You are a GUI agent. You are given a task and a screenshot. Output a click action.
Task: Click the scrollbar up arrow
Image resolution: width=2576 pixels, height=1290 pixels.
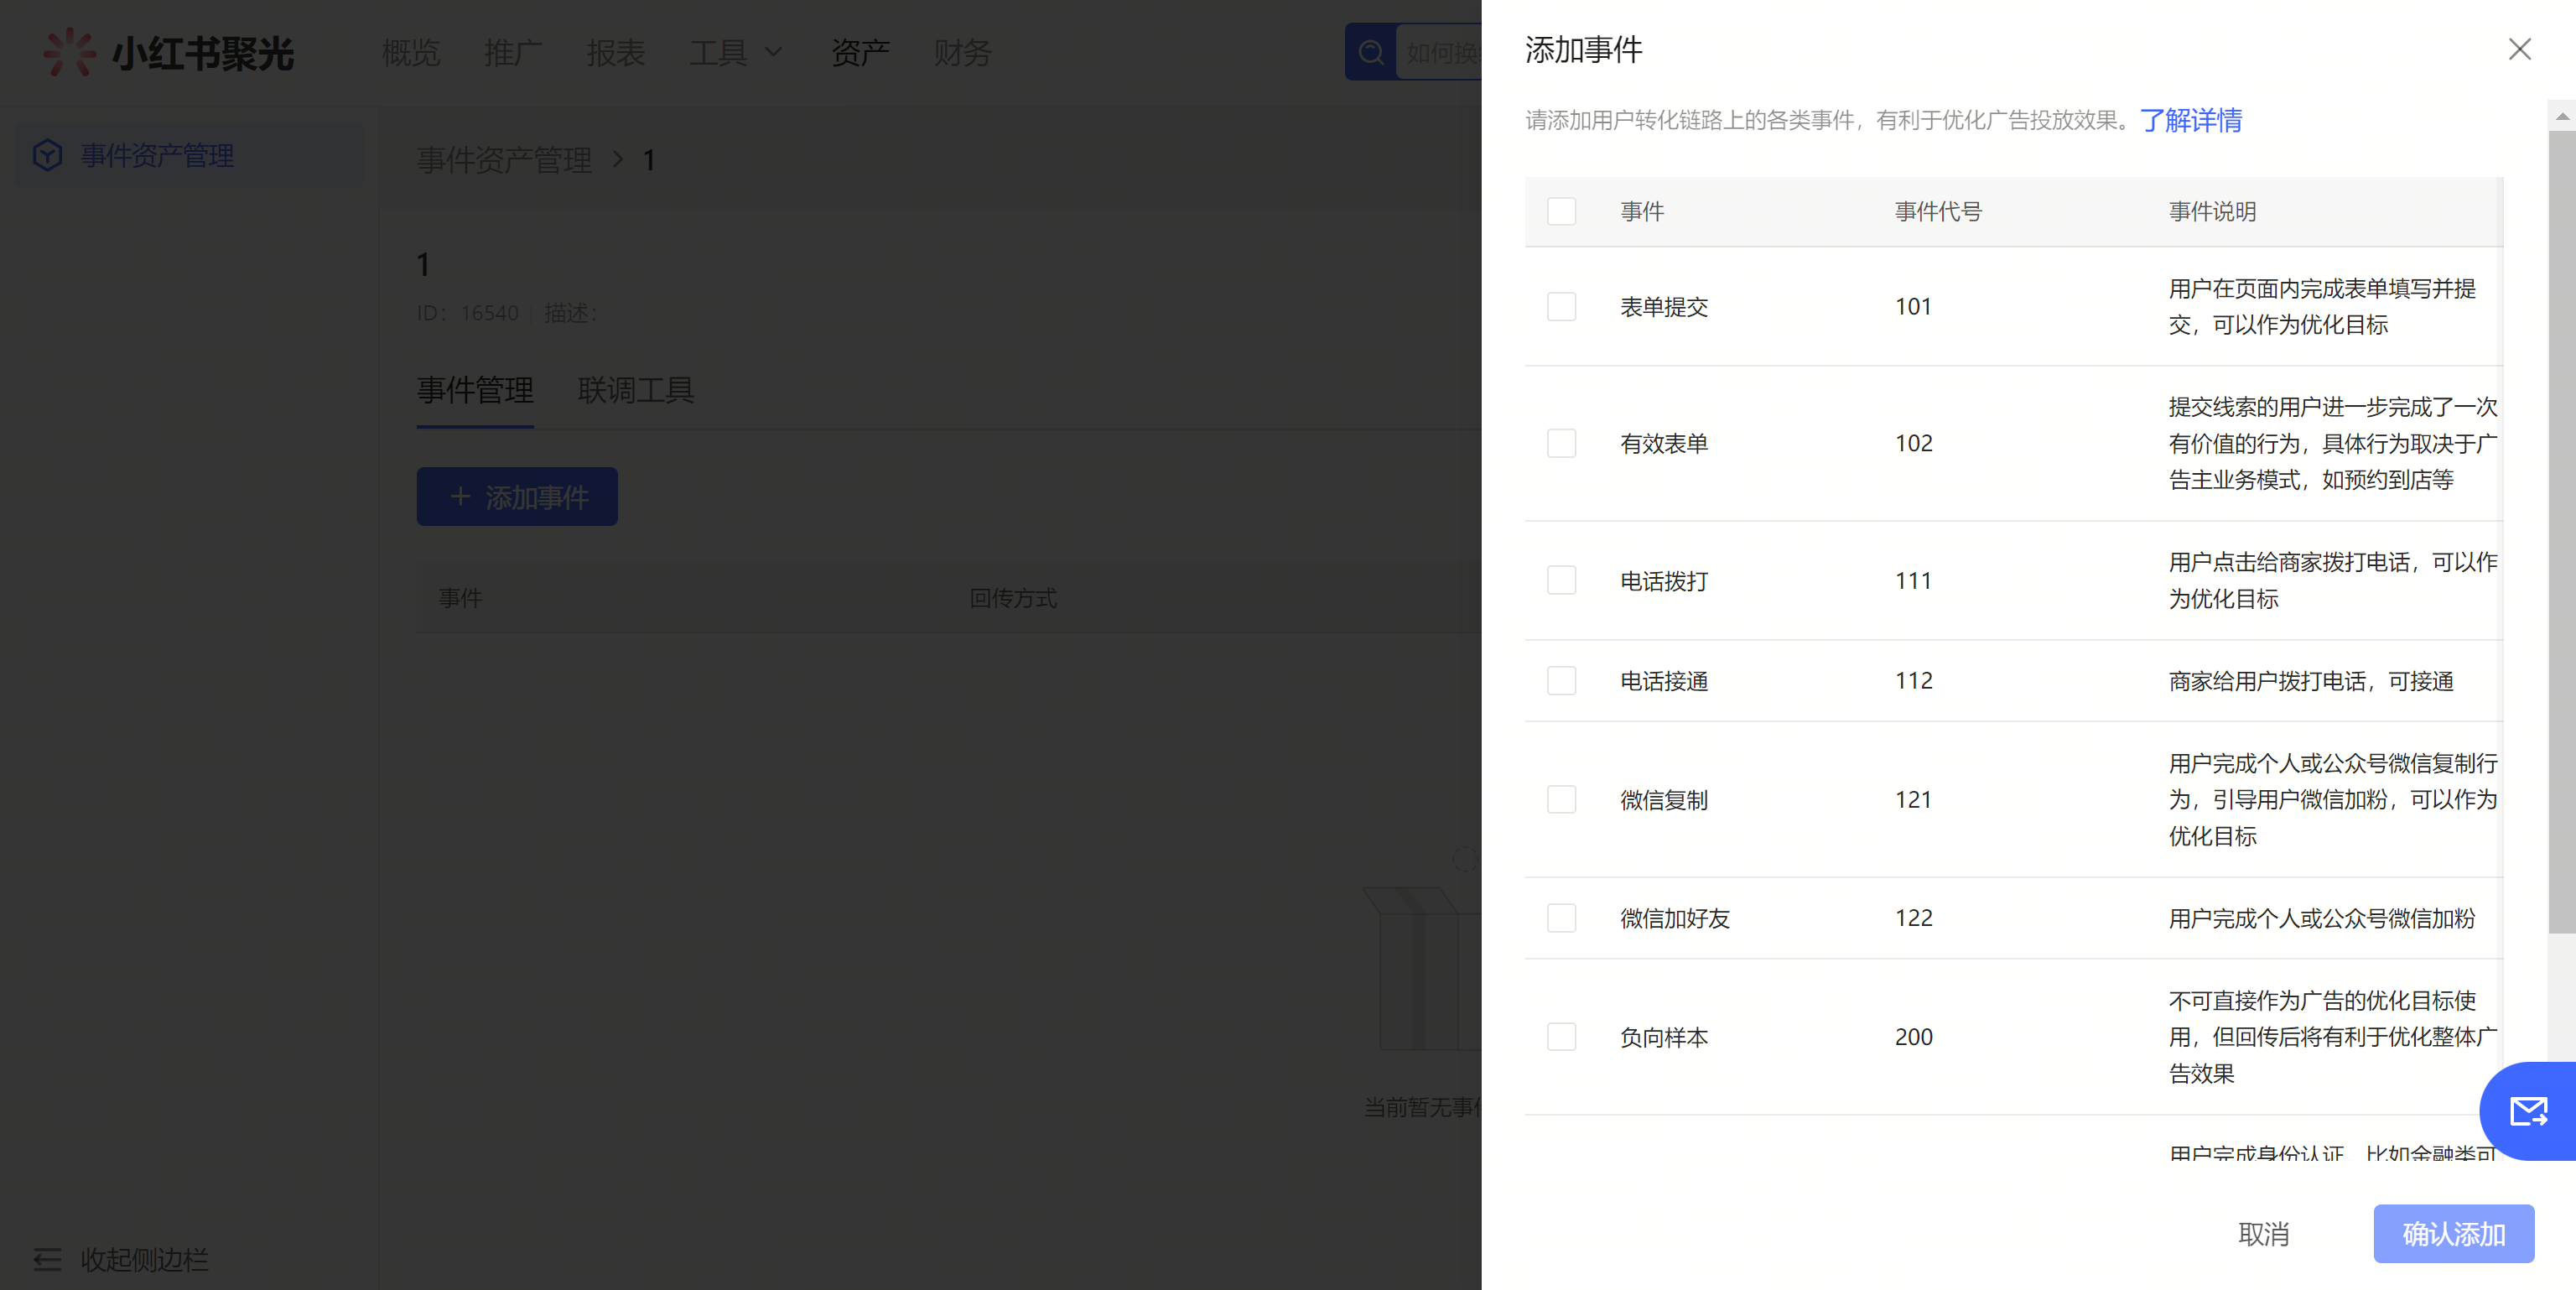[x=2561, y=116]
